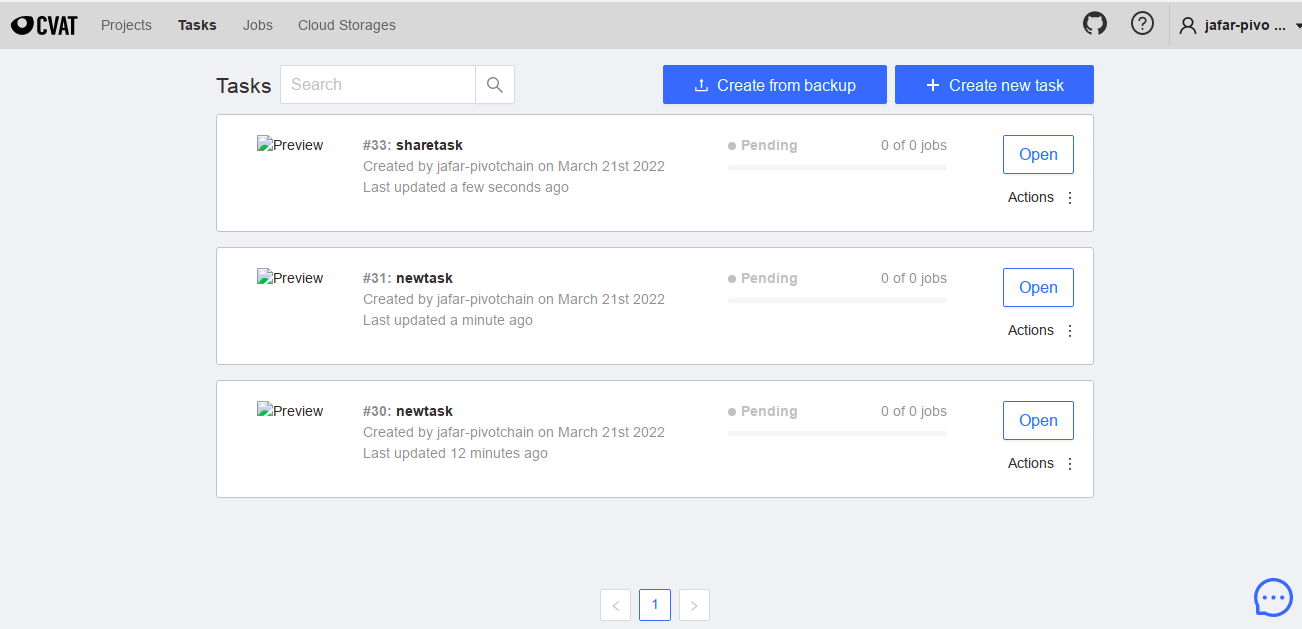Screen dimensions: 1302x629
Task: Click the progress bar of task #30
Action: point(837,433)
